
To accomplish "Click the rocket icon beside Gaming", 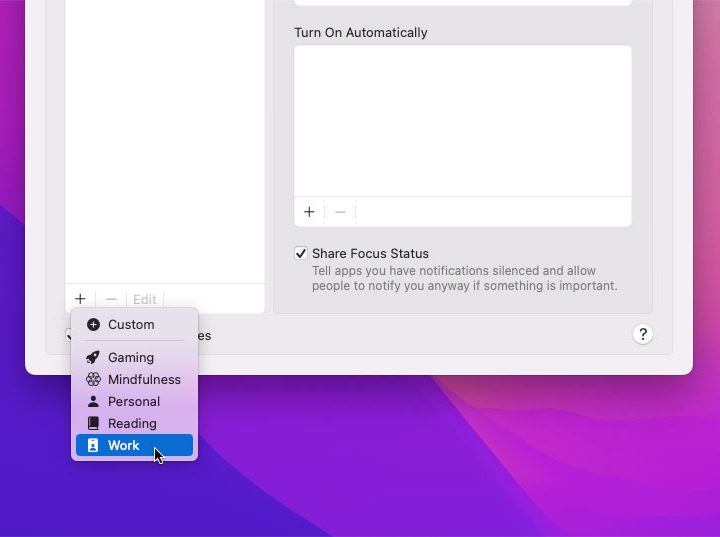I will click(x=93, y=357).
